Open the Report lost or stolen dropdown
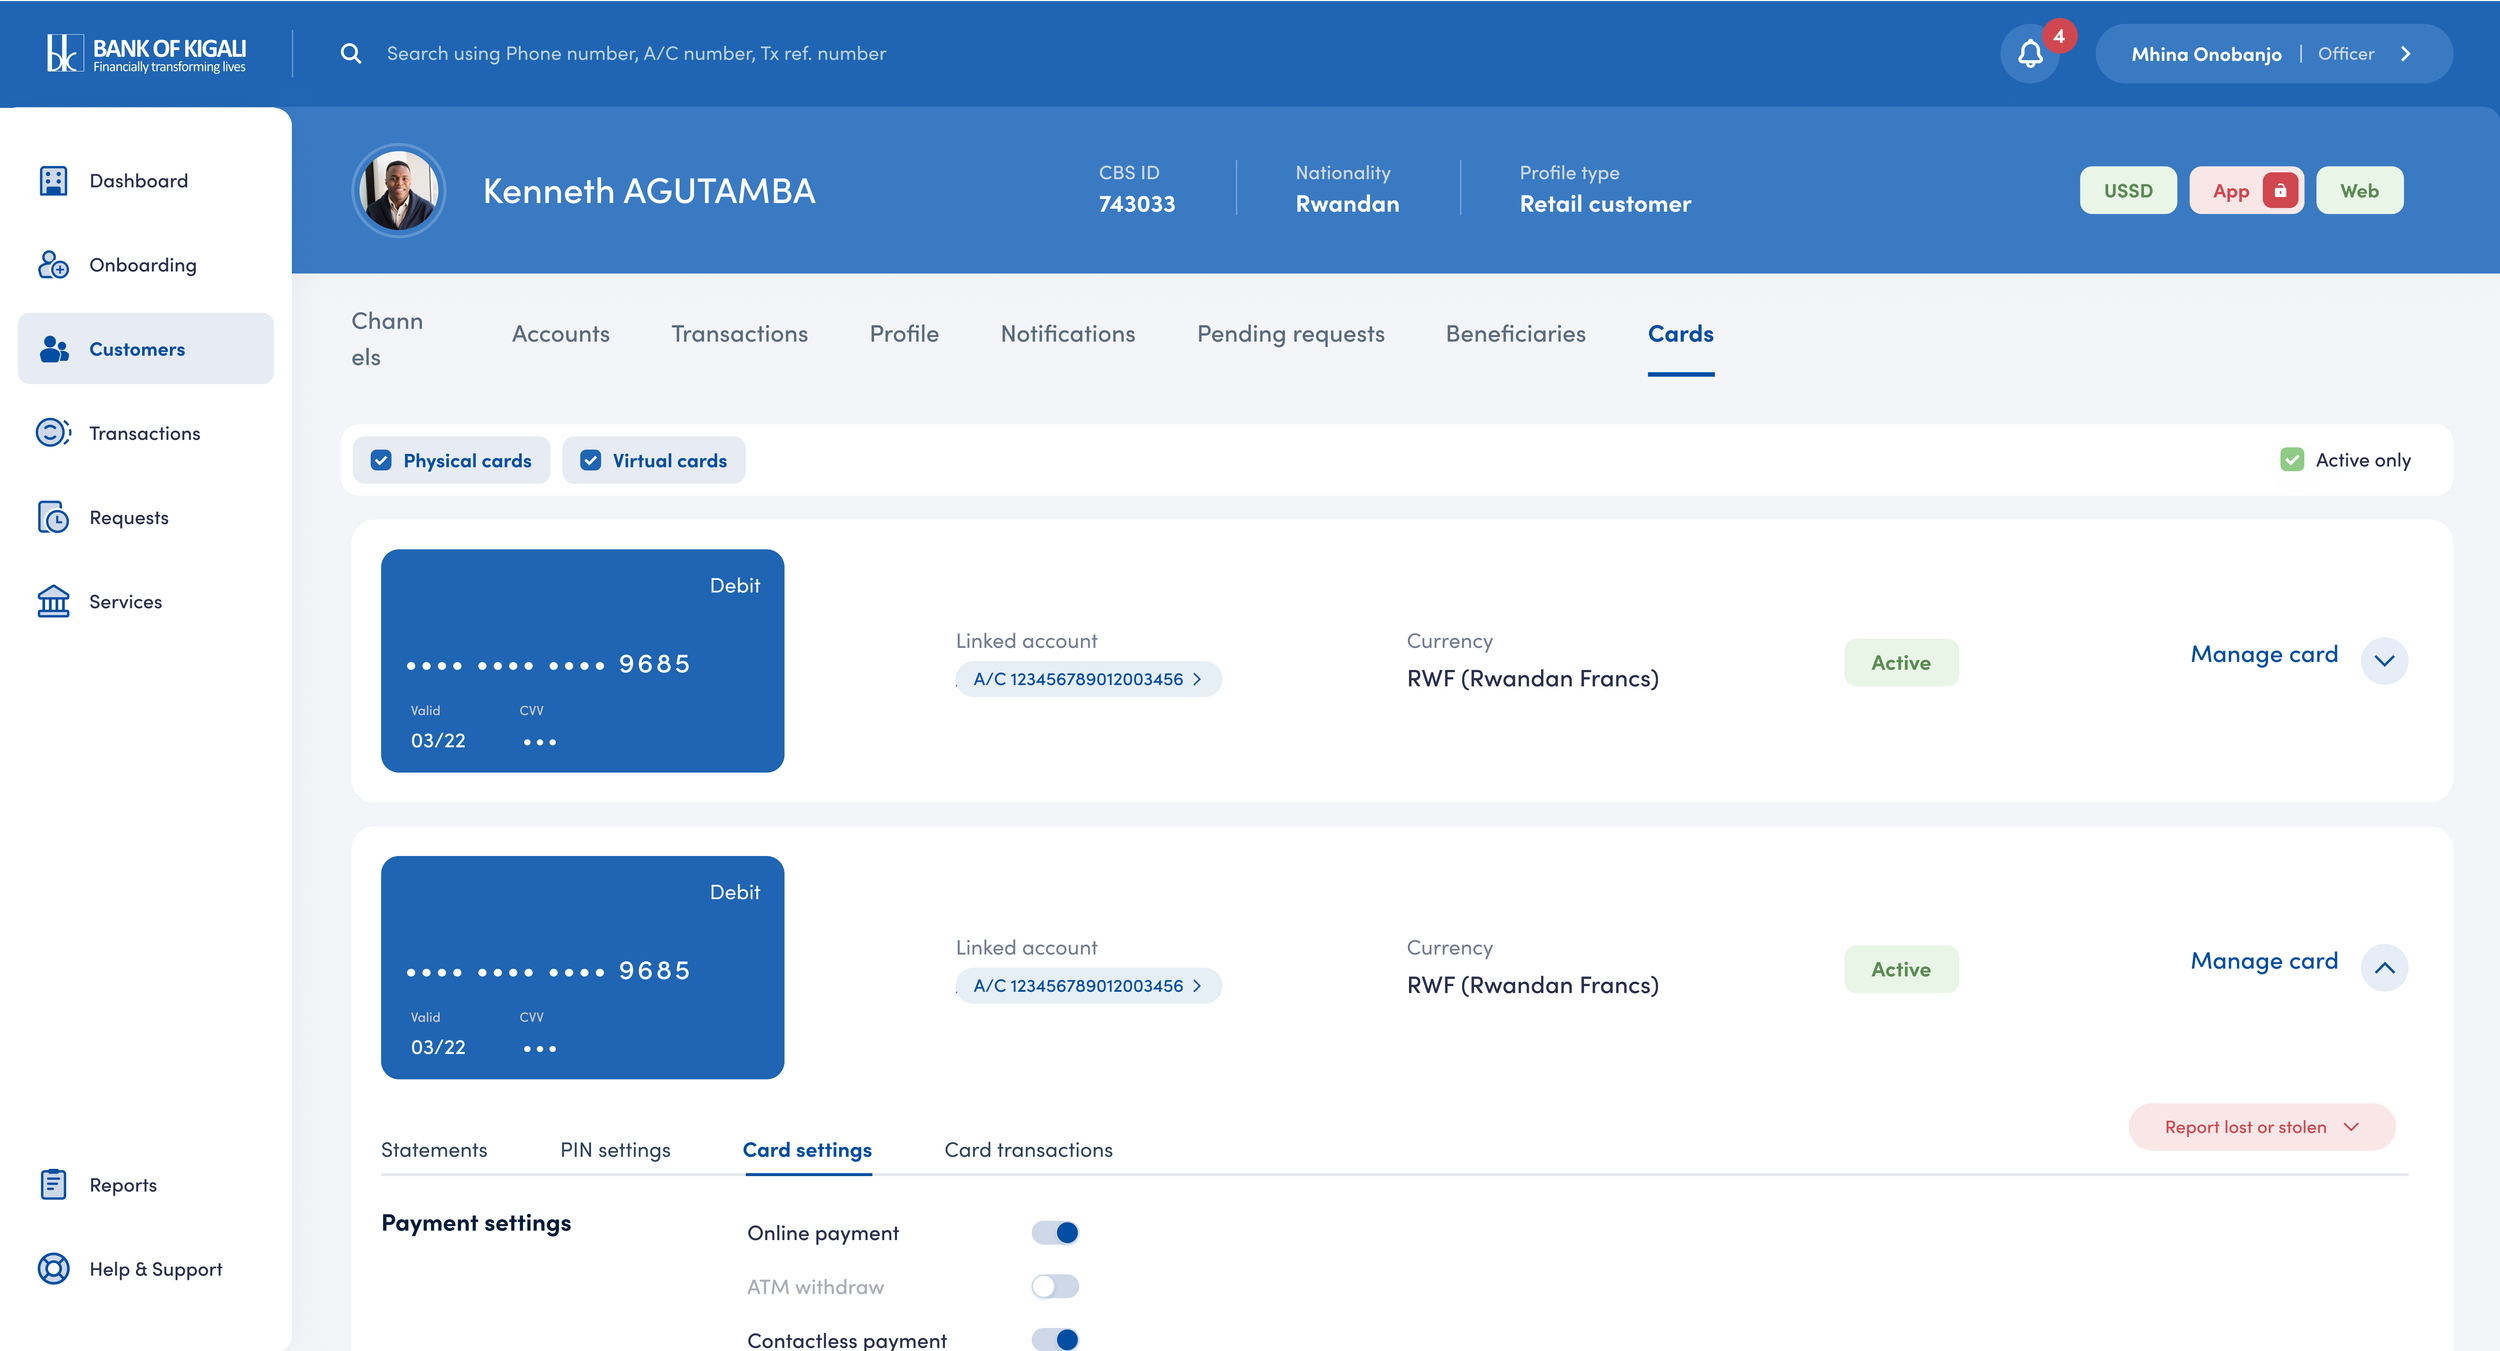This screenshot has height=1351, width=2500. [2261, 1127]
